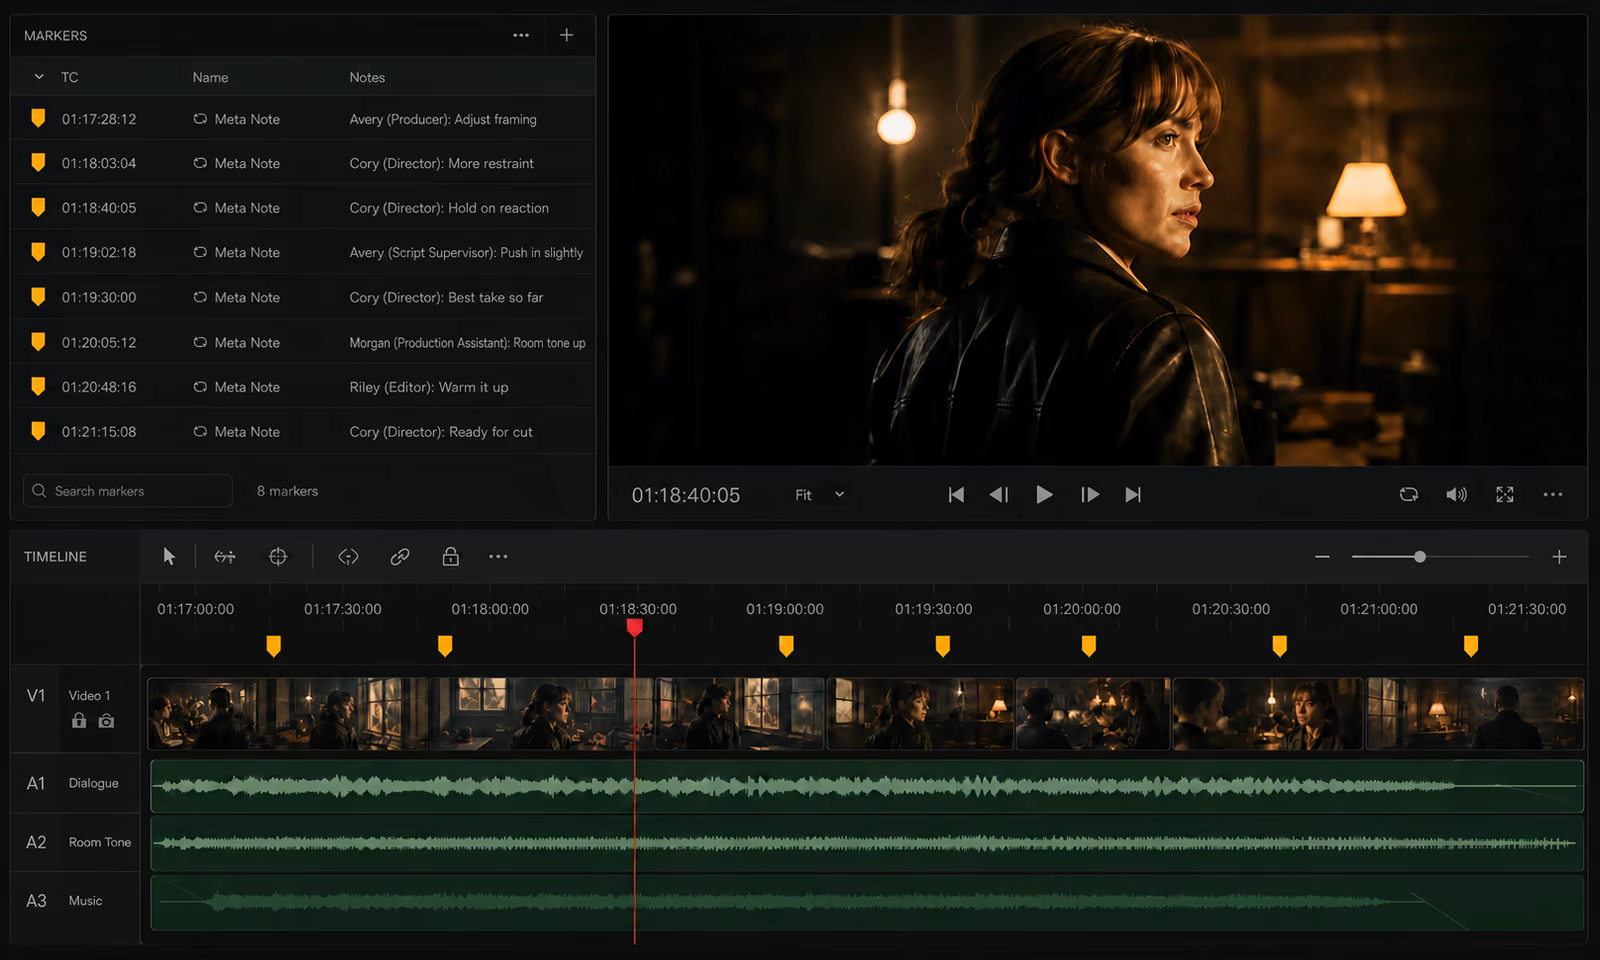Screen dimensions: 1600x960
Task: Click the red playhead on the timeline ruler
Action: click(634, 627)
